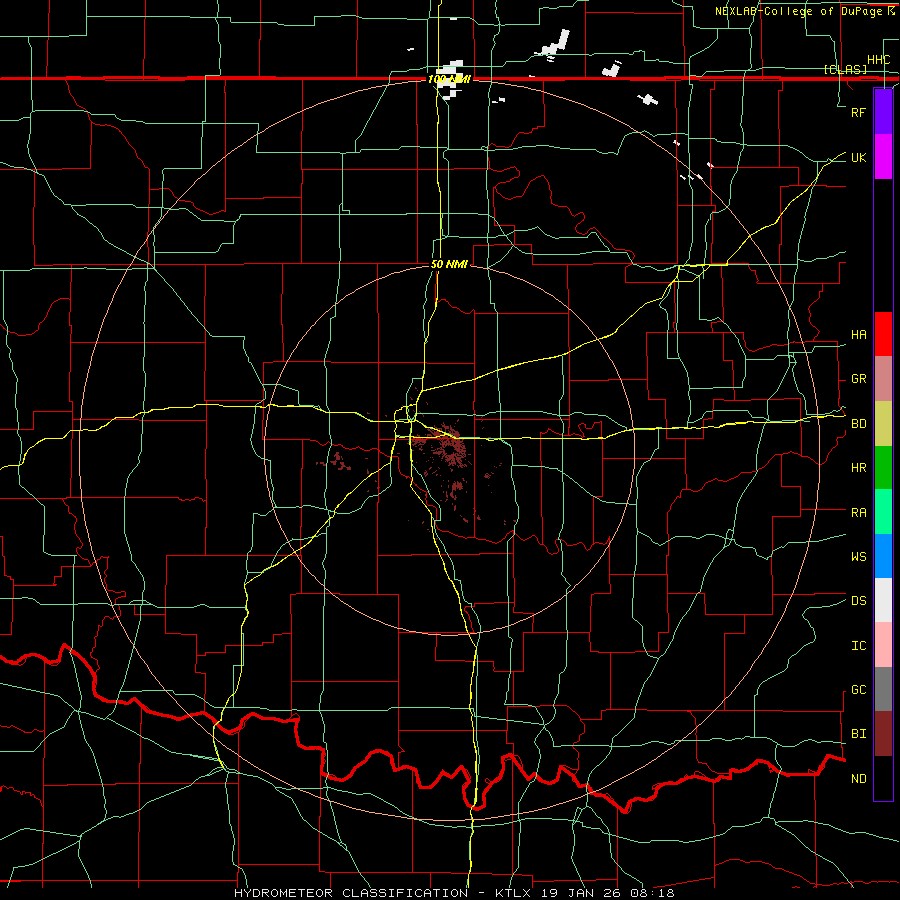This screenshot has height=900, width=900.
Task: Click the "DS" legend label text
Action: coord(858,601)
